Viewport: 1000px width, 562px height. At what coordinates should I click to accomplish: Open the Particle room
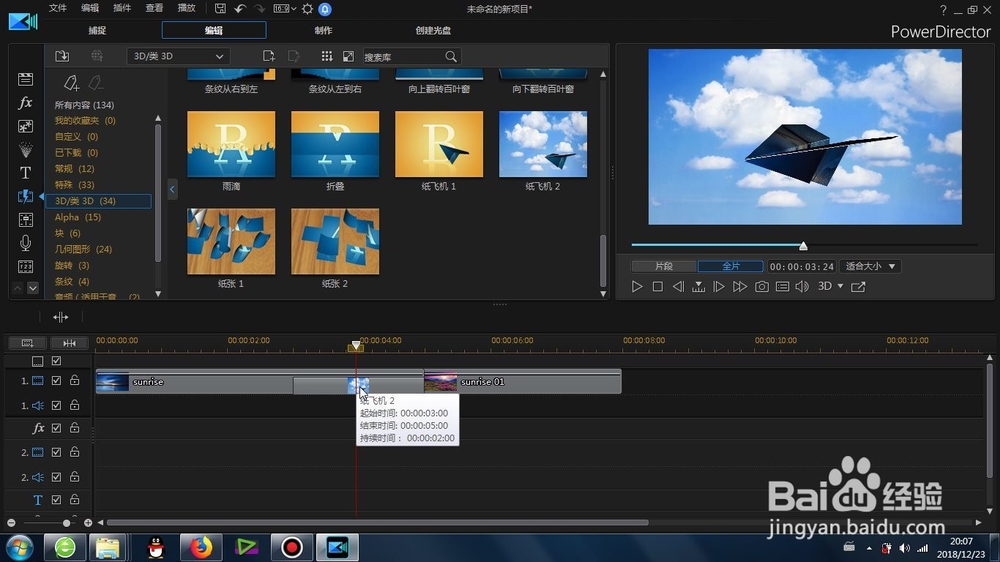coord(26,150)
